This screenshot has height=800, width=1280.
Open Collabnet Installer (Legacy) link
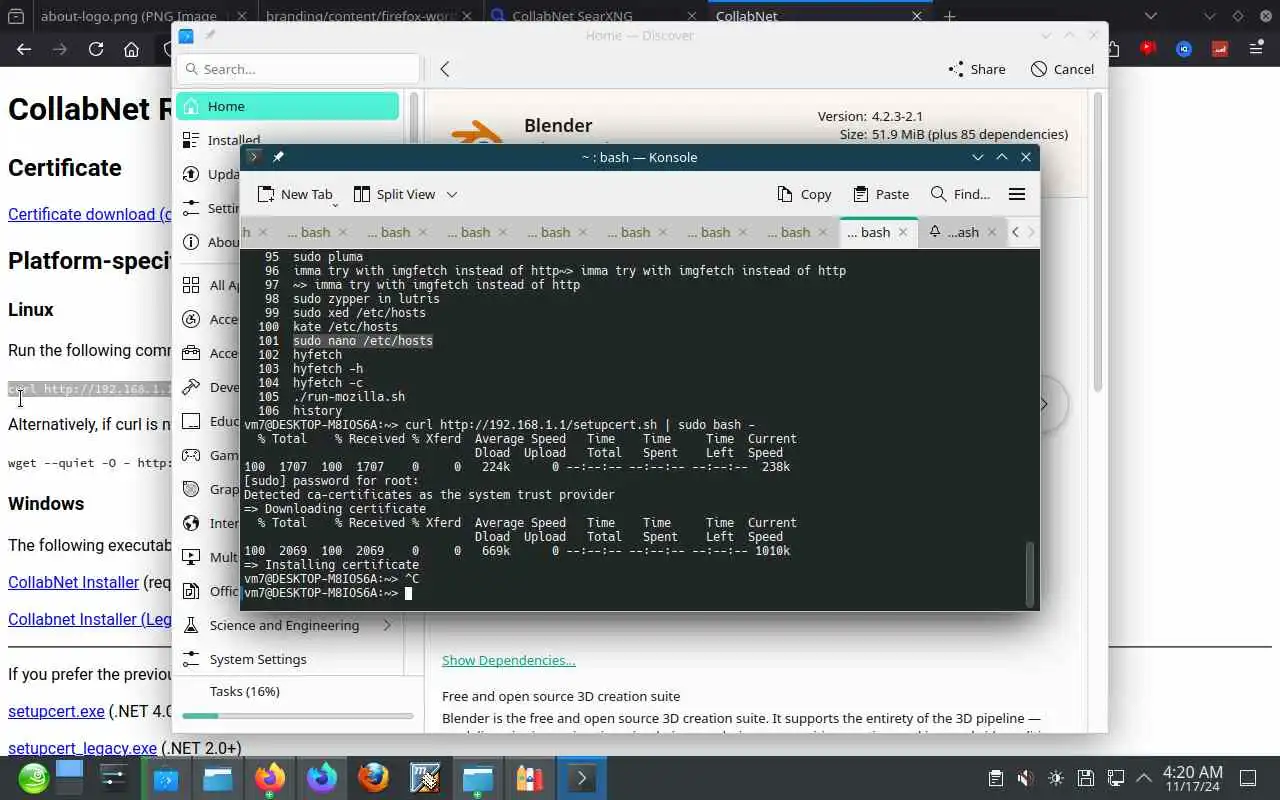coord(90,619)
